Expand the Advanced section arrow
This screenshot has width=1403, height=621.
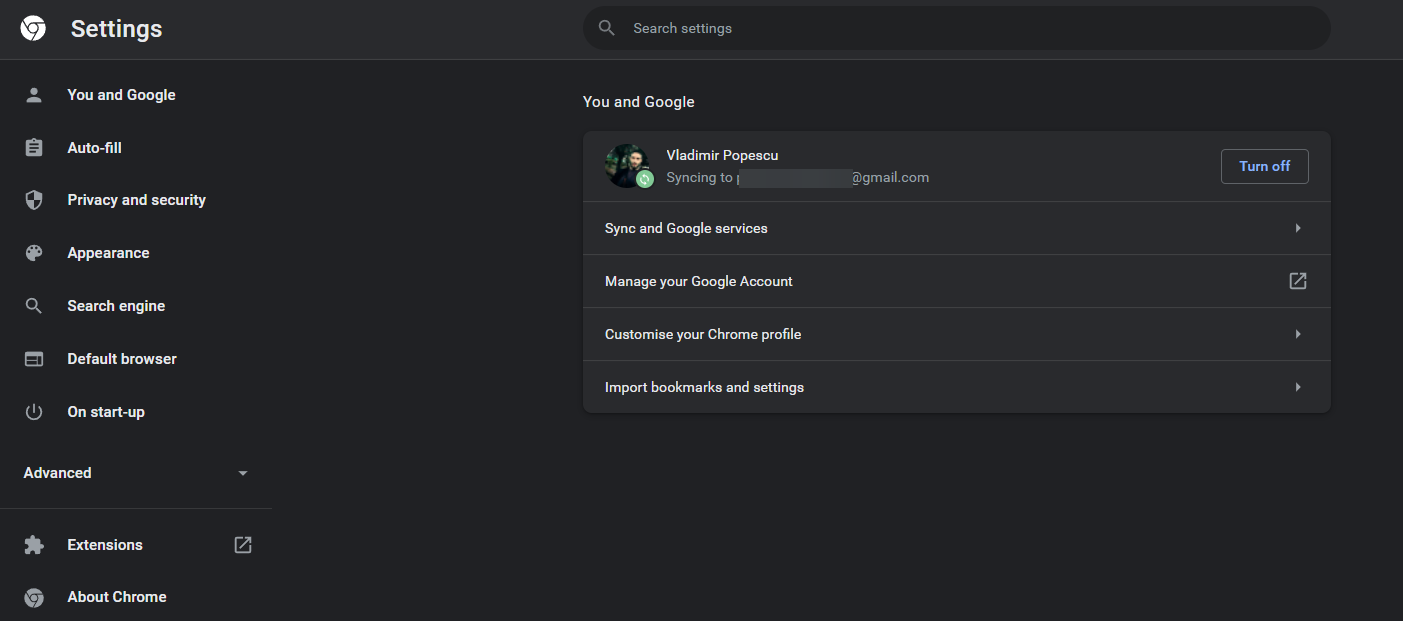[243, 473]
